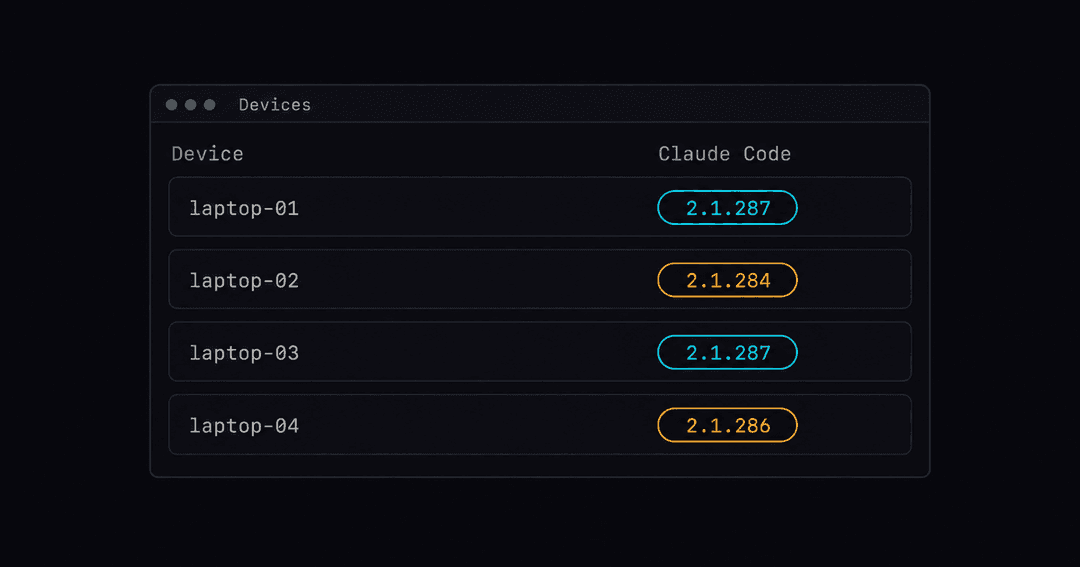Open the laptop-01 device name

(245, 209)
